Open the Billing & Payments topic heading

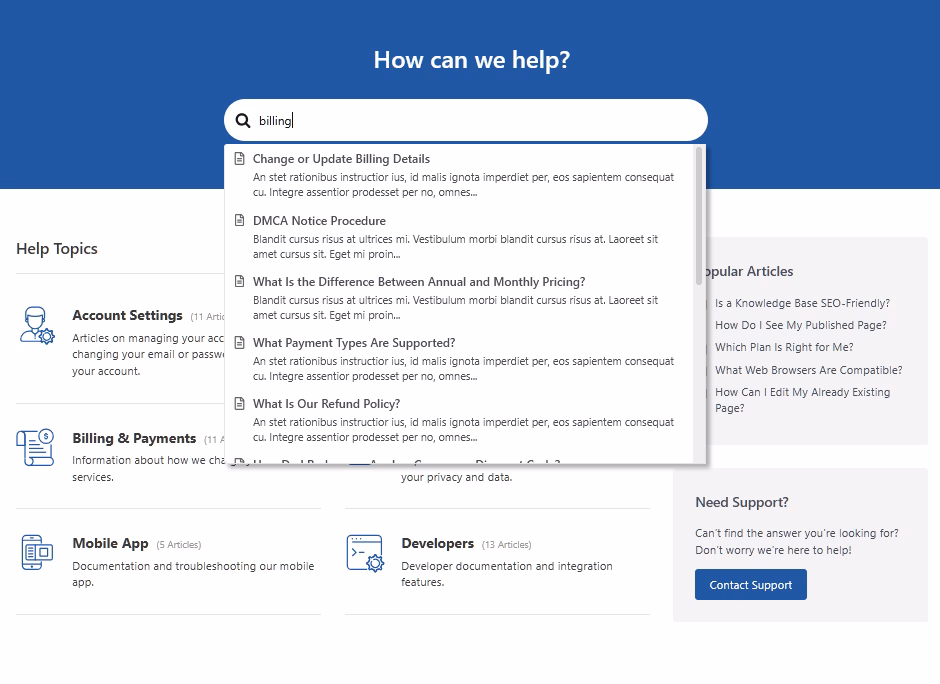coord(134,438)
